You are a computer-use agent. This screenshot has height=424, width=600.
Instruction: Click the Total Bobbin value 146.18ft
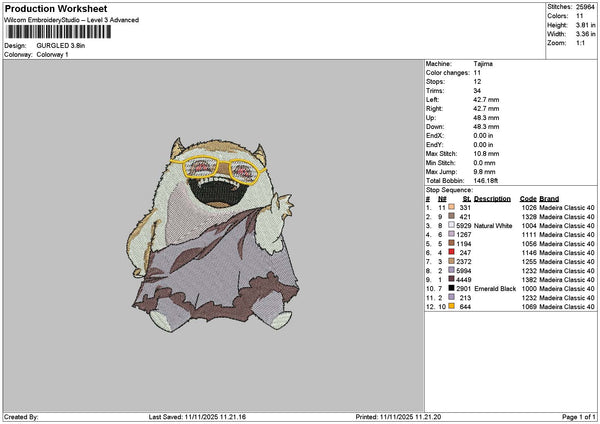[486, 181]
